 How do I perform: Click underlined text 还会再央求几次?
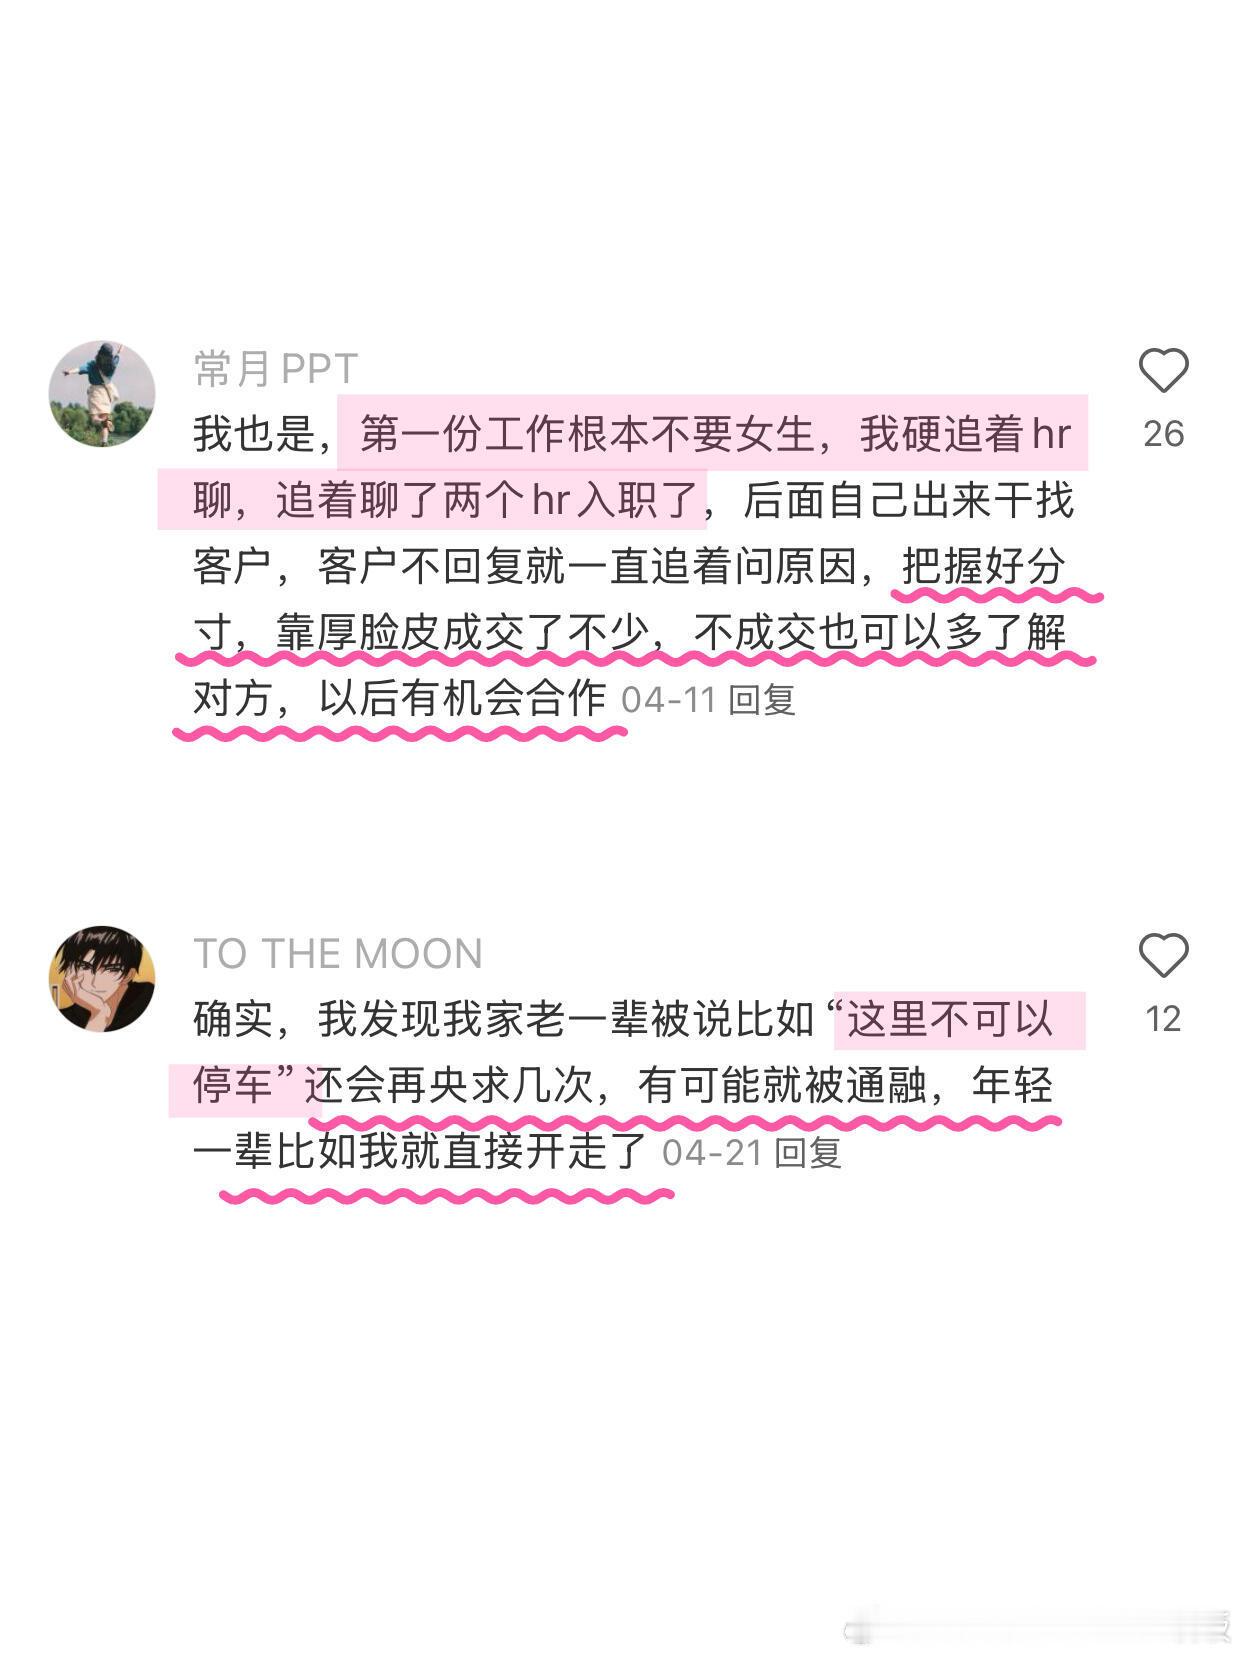449,1086
